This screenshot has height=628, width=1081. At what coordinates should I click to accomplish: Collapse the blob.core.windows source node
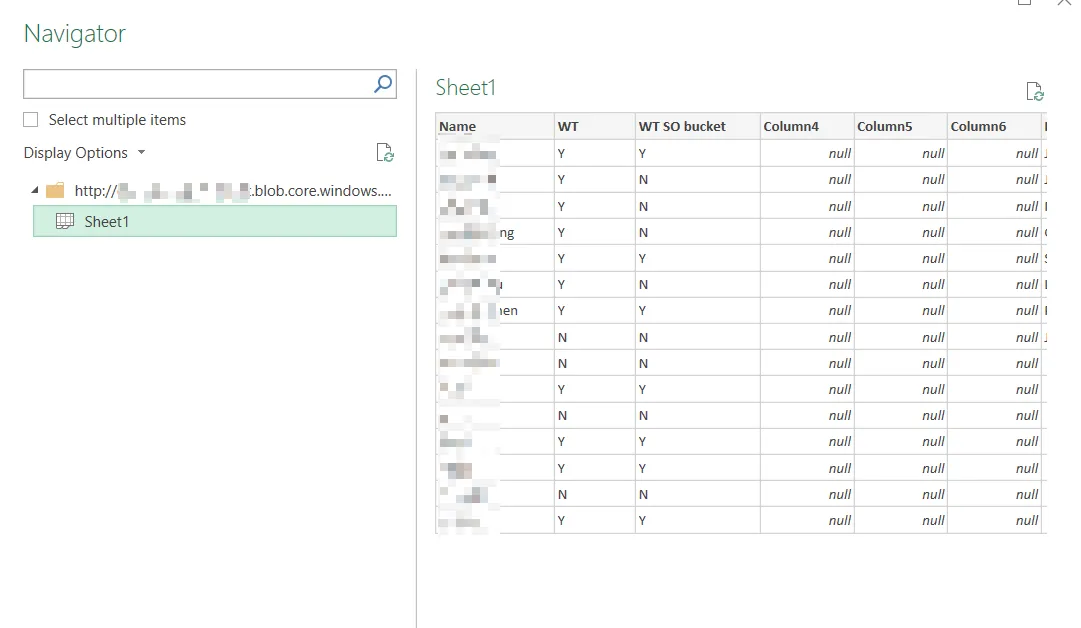click(x=34, y=190)
